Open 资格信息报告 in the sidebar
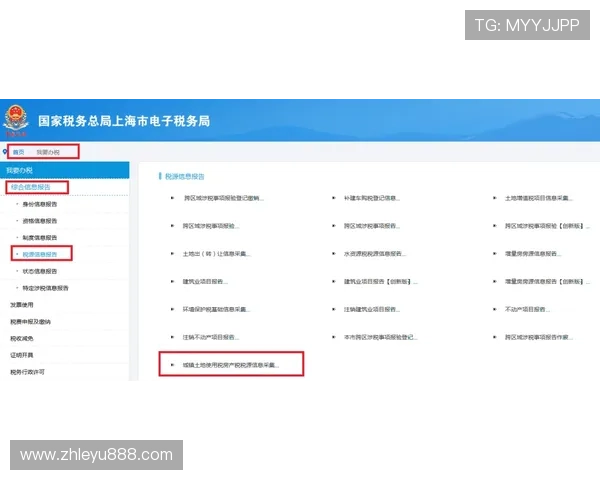 pyautogui.click(x=40, y=221)
